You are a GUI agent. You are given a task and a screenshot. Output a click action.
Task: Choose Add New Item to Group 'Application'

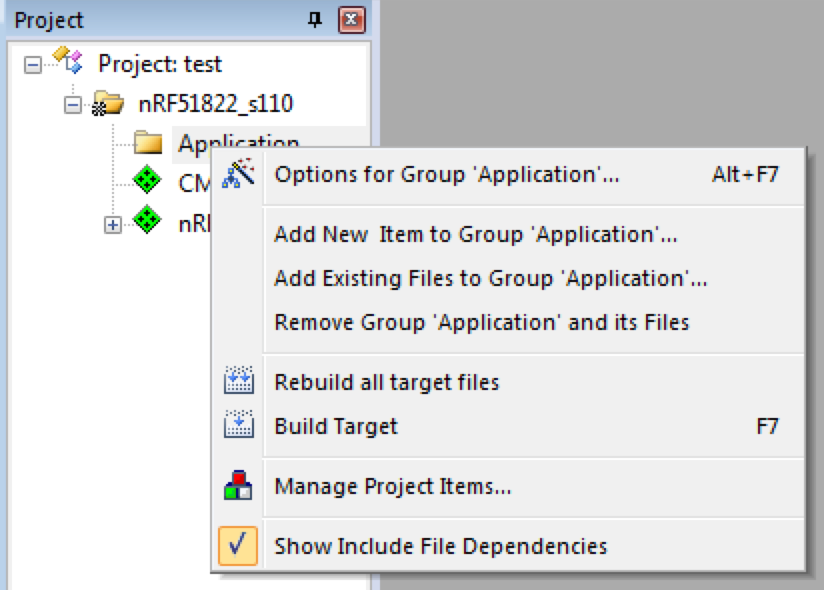[475, 234]
